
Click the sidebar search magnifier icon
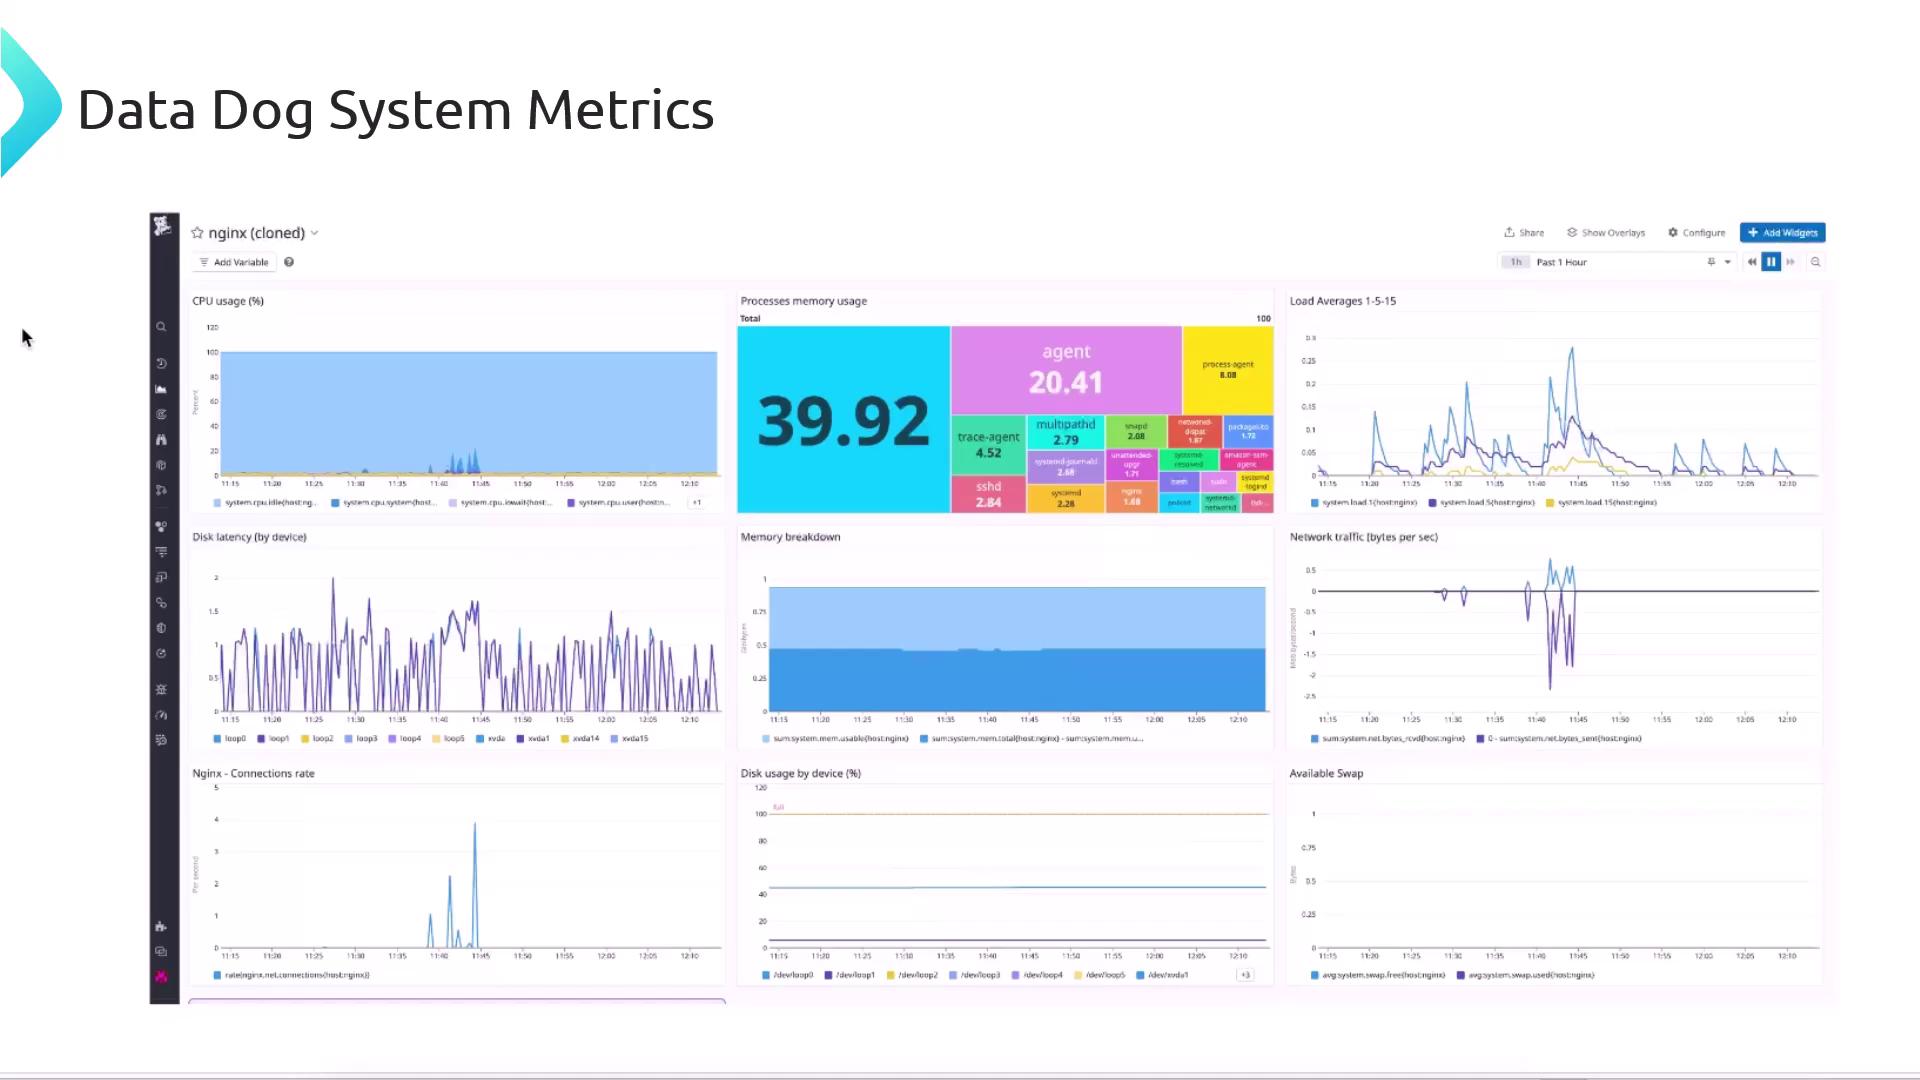161,327
